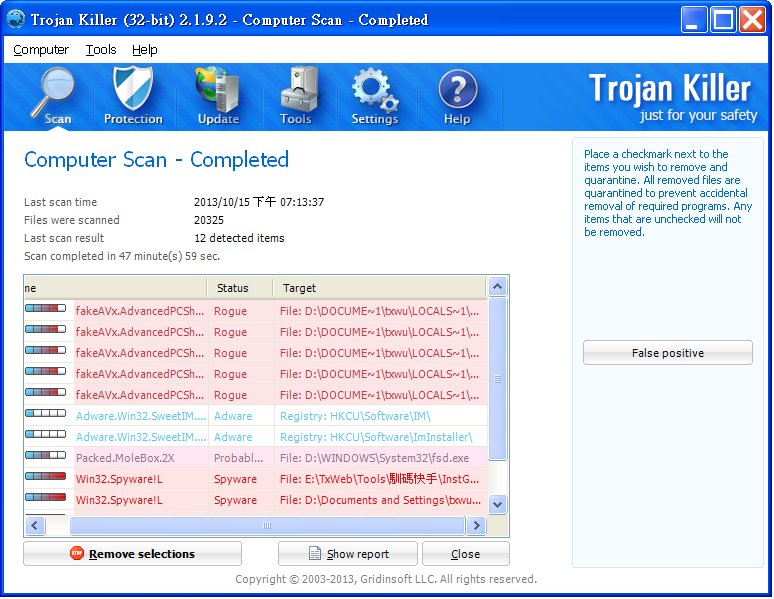The width and height of the screenshot is (774, 599).
Task: Click the horizontal scrollbar's right arrow
Action: coord(475,525)
